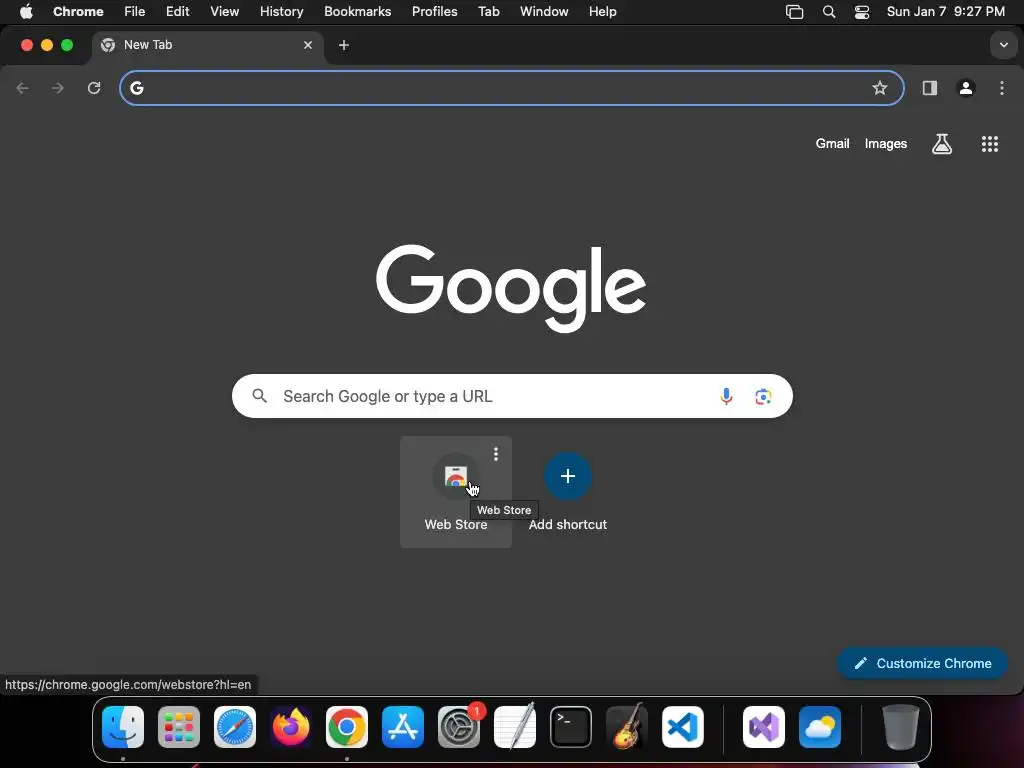The height and width of the screenshot is (768, 1024).
Task: Open Chrome's side panel
Action: pyautogui.click(x=930, y=88)
